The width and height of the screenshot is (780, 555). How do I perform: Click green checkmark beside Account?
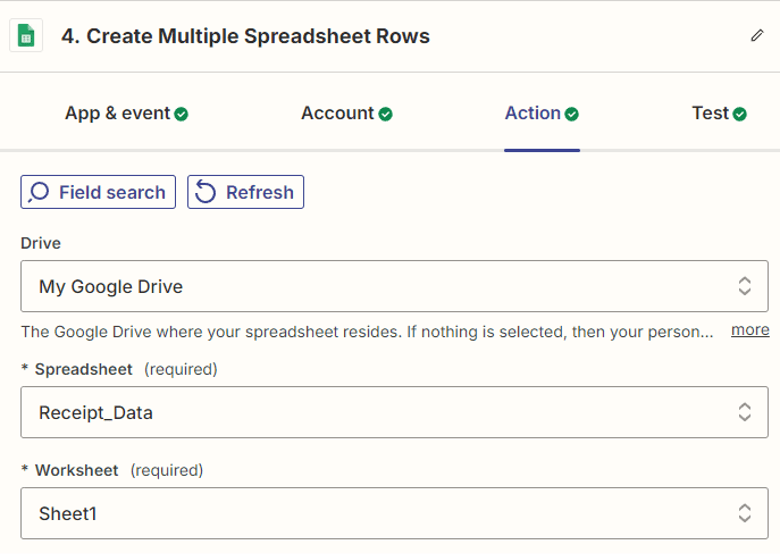coord(386,114)
